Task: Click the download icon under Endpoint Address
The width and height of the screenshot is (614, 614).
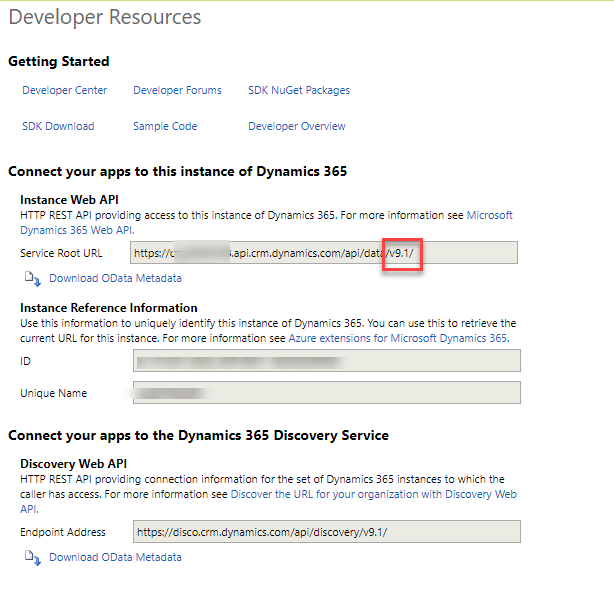Action: [33, 558]
